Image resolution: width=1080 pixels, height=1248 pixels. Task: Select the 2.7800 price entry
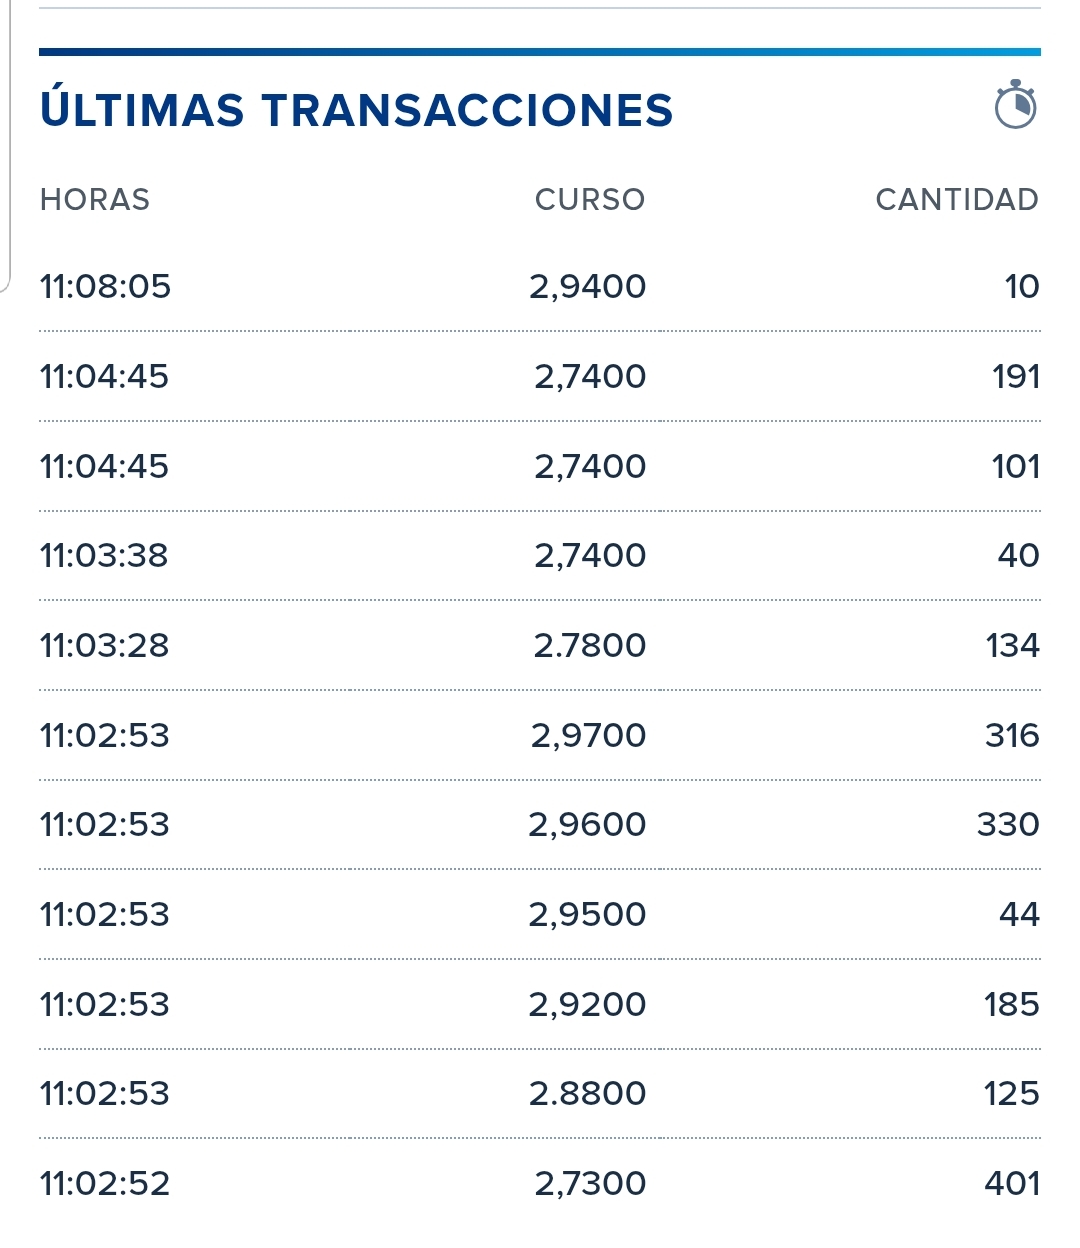(590, 646)
